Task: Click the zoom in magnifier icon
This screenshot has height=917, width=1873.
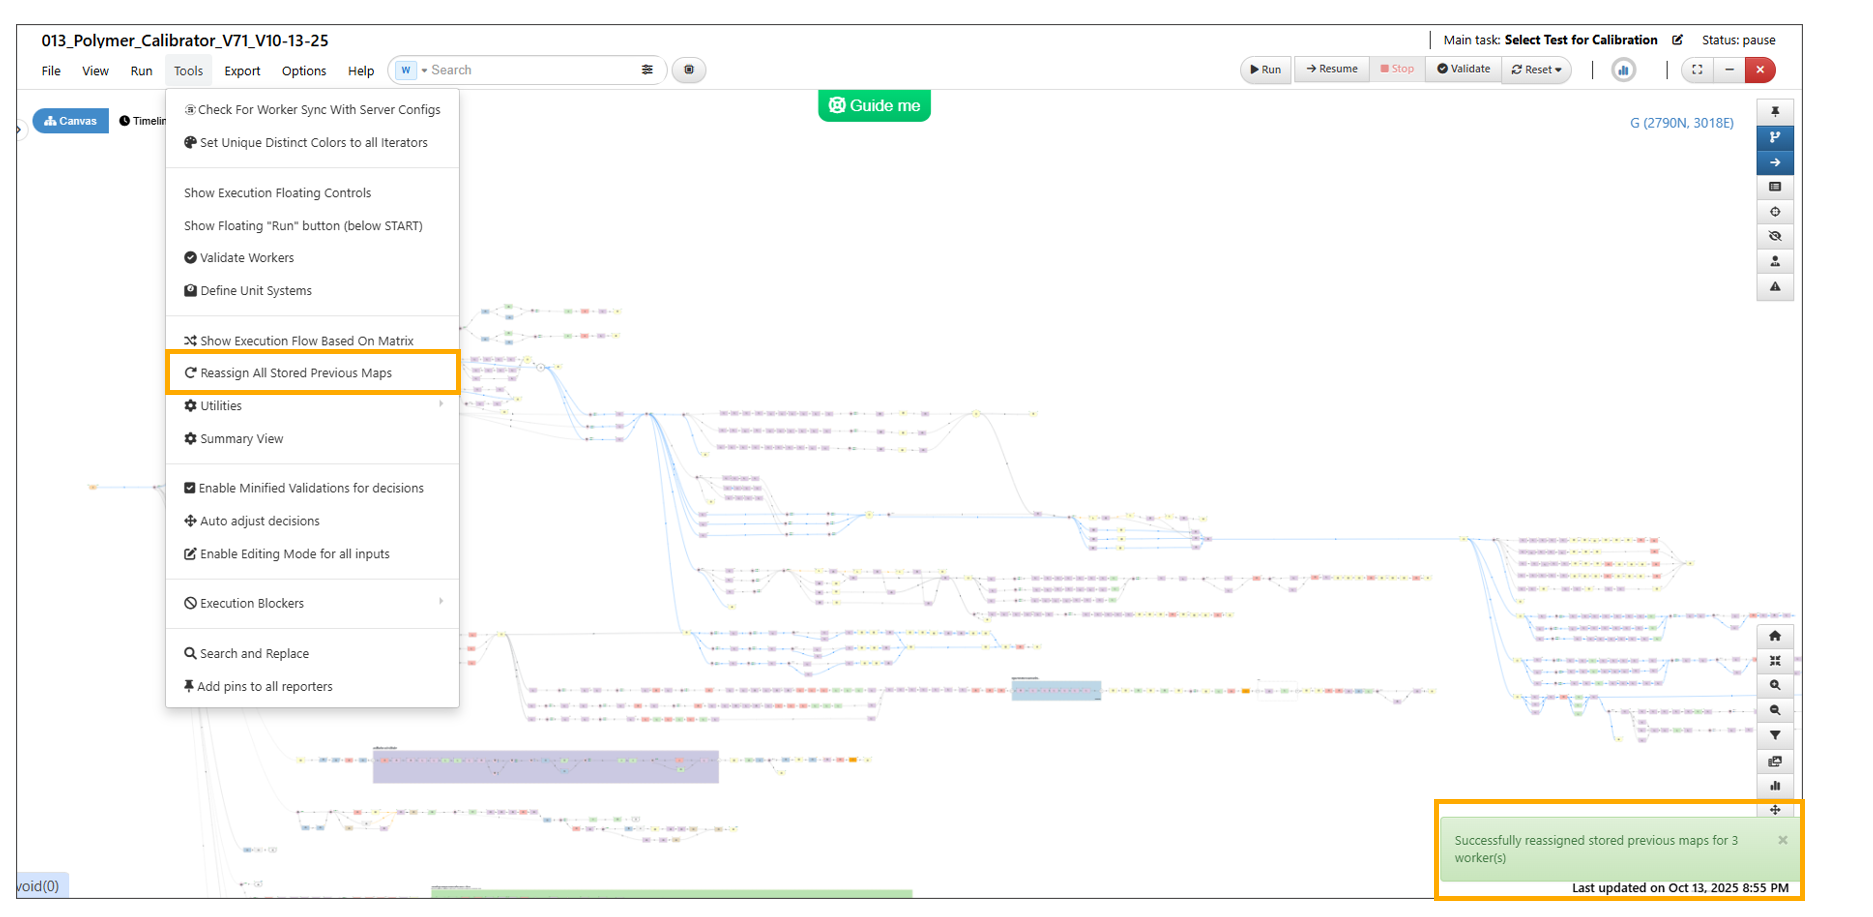Action: [1774, 686]
